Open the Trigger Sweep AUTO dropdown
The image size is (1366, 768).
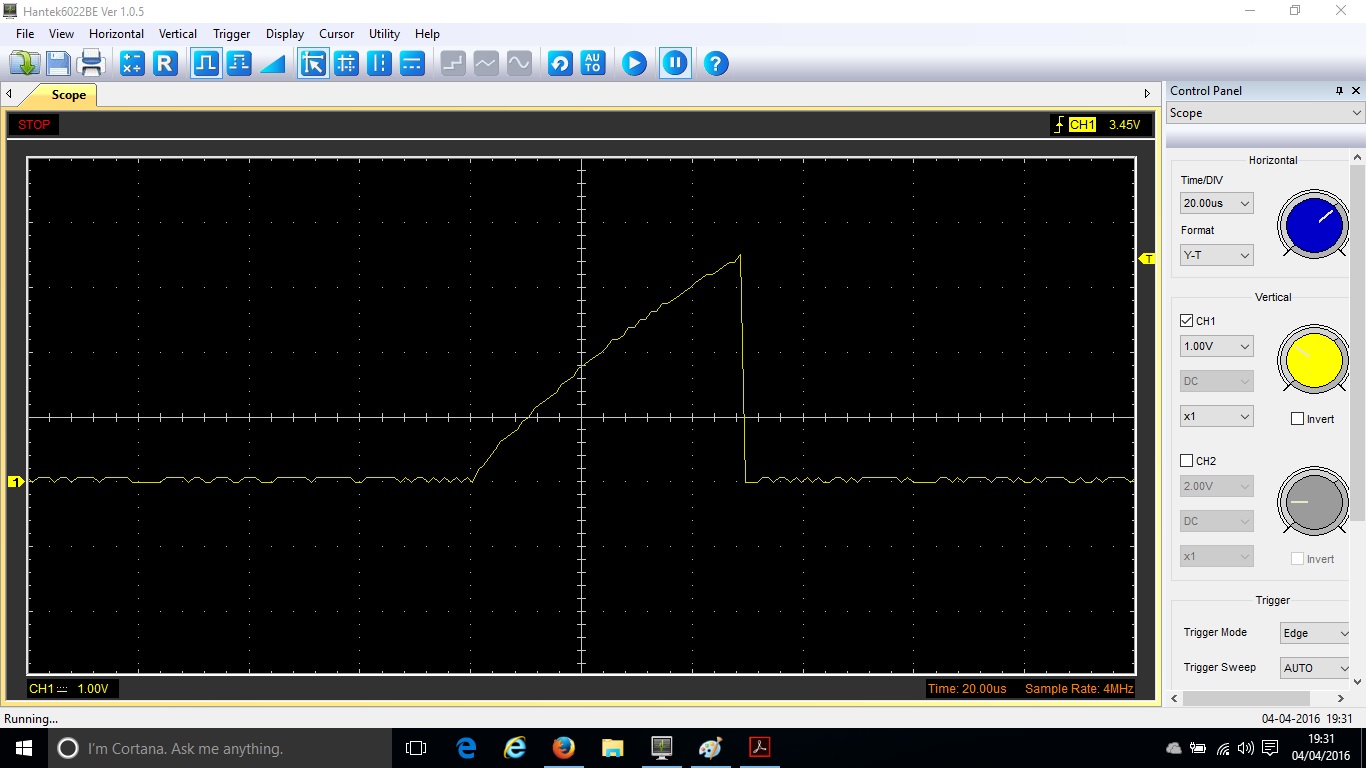[1315, 668]
